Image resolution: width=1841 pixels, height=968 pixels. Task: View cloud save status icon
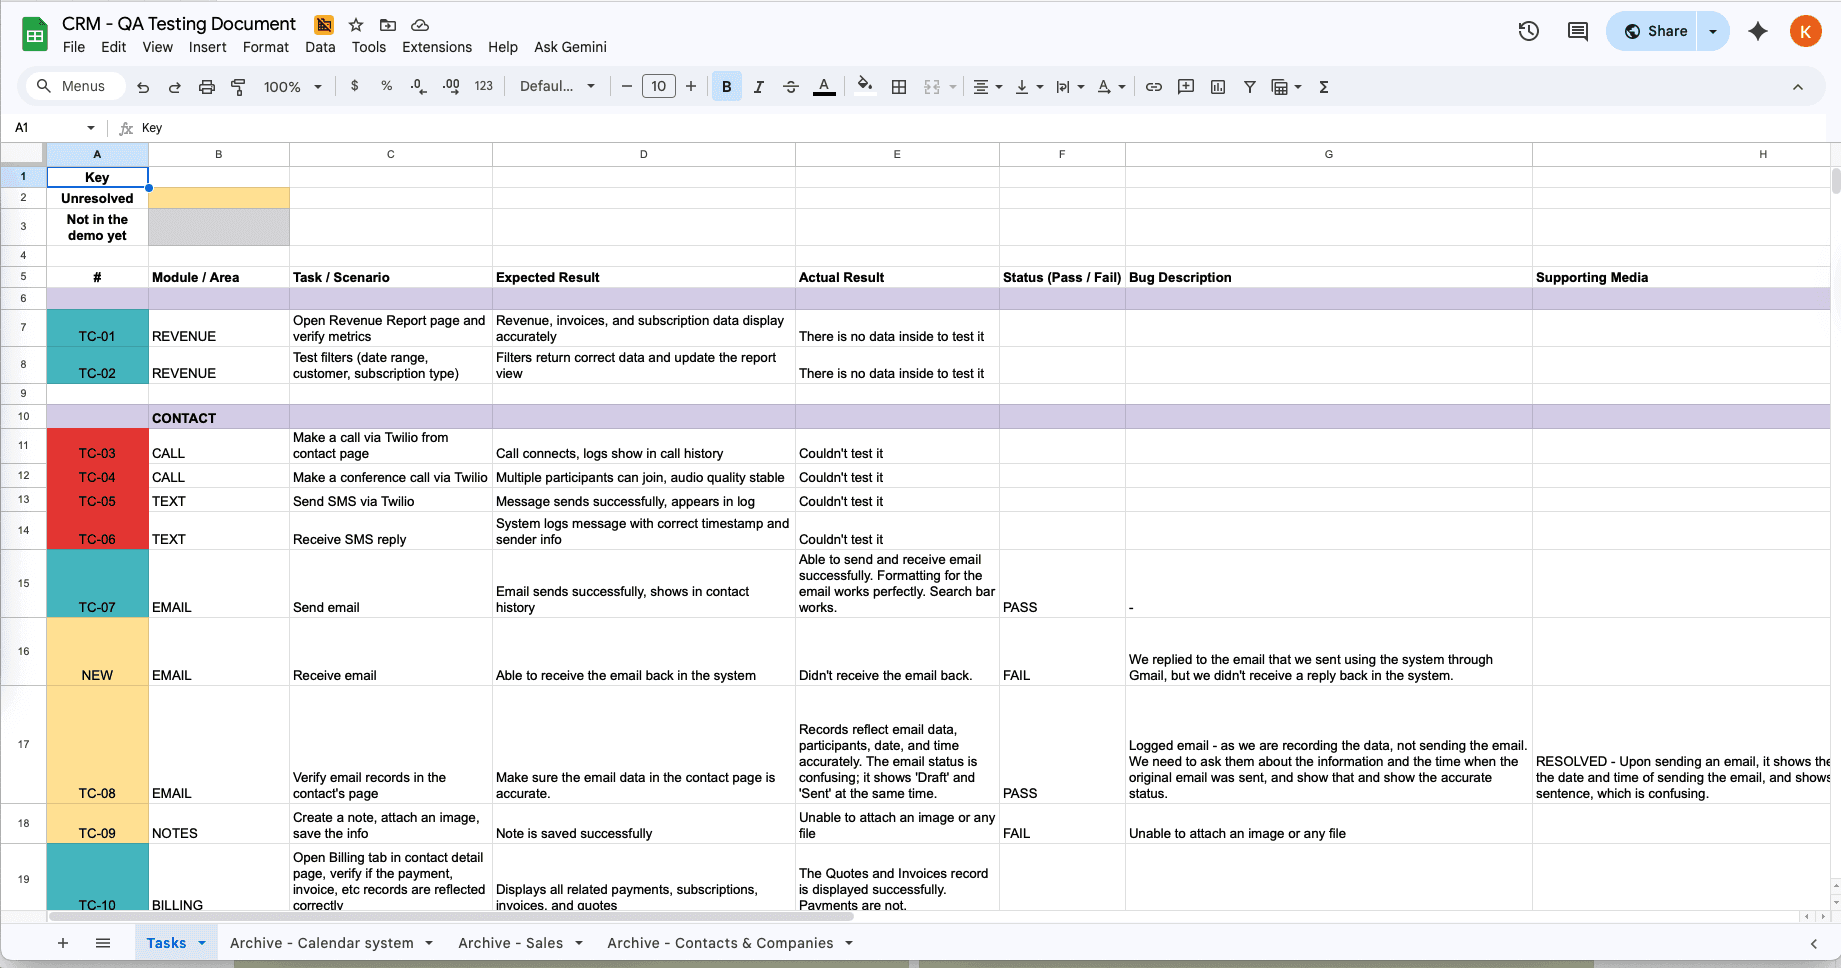tap(420, 25)
